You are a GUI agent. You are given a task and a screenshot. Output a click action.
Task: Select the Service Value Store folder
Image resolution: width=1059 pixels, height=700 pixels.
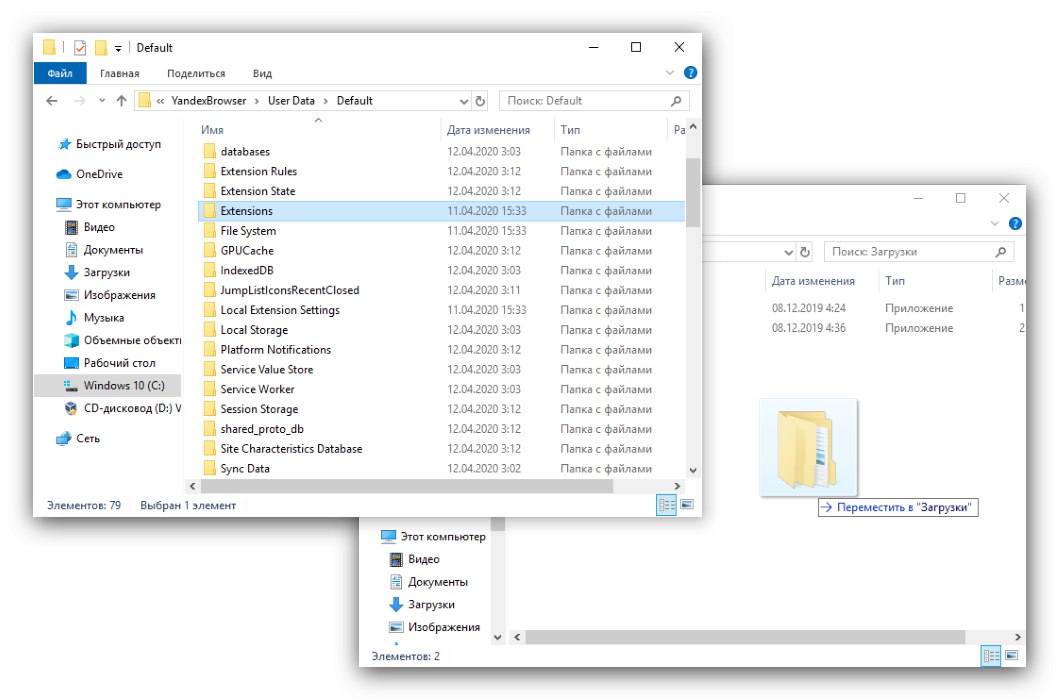[x=266, y=370]
